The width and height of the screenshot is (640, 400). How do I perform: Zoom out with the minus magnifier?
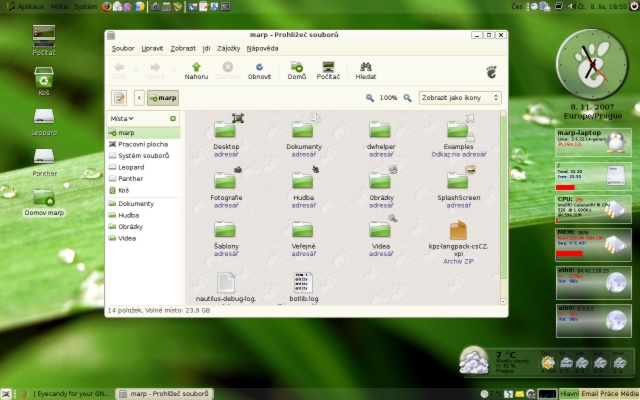pos(370,98)
